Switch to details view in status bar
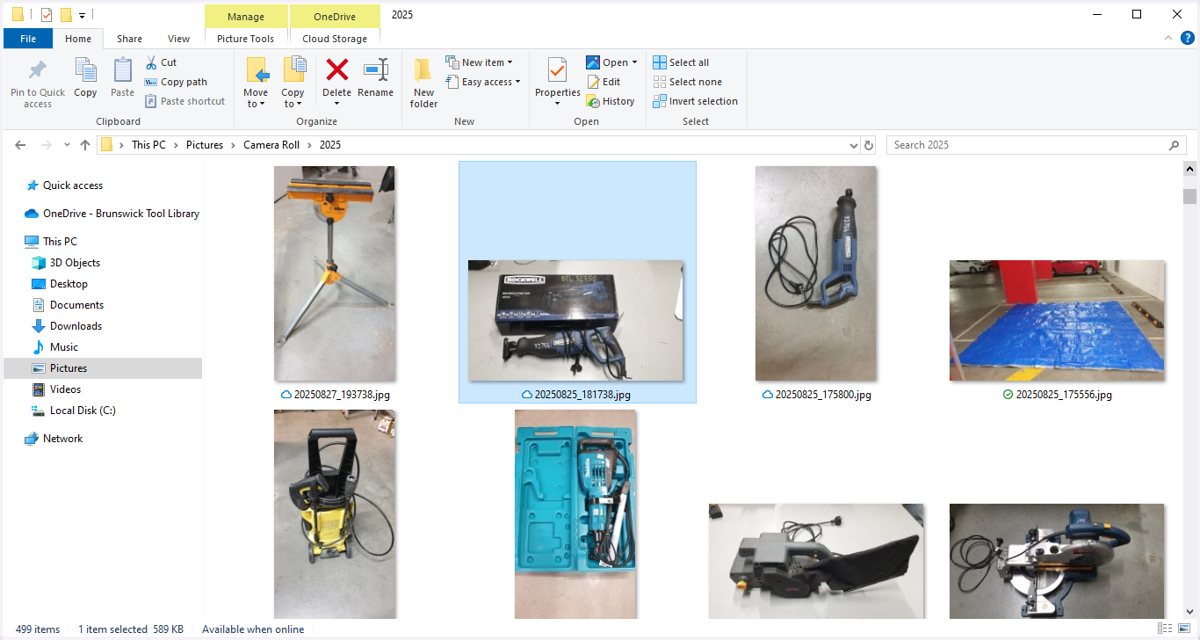 coord(1164,629)
